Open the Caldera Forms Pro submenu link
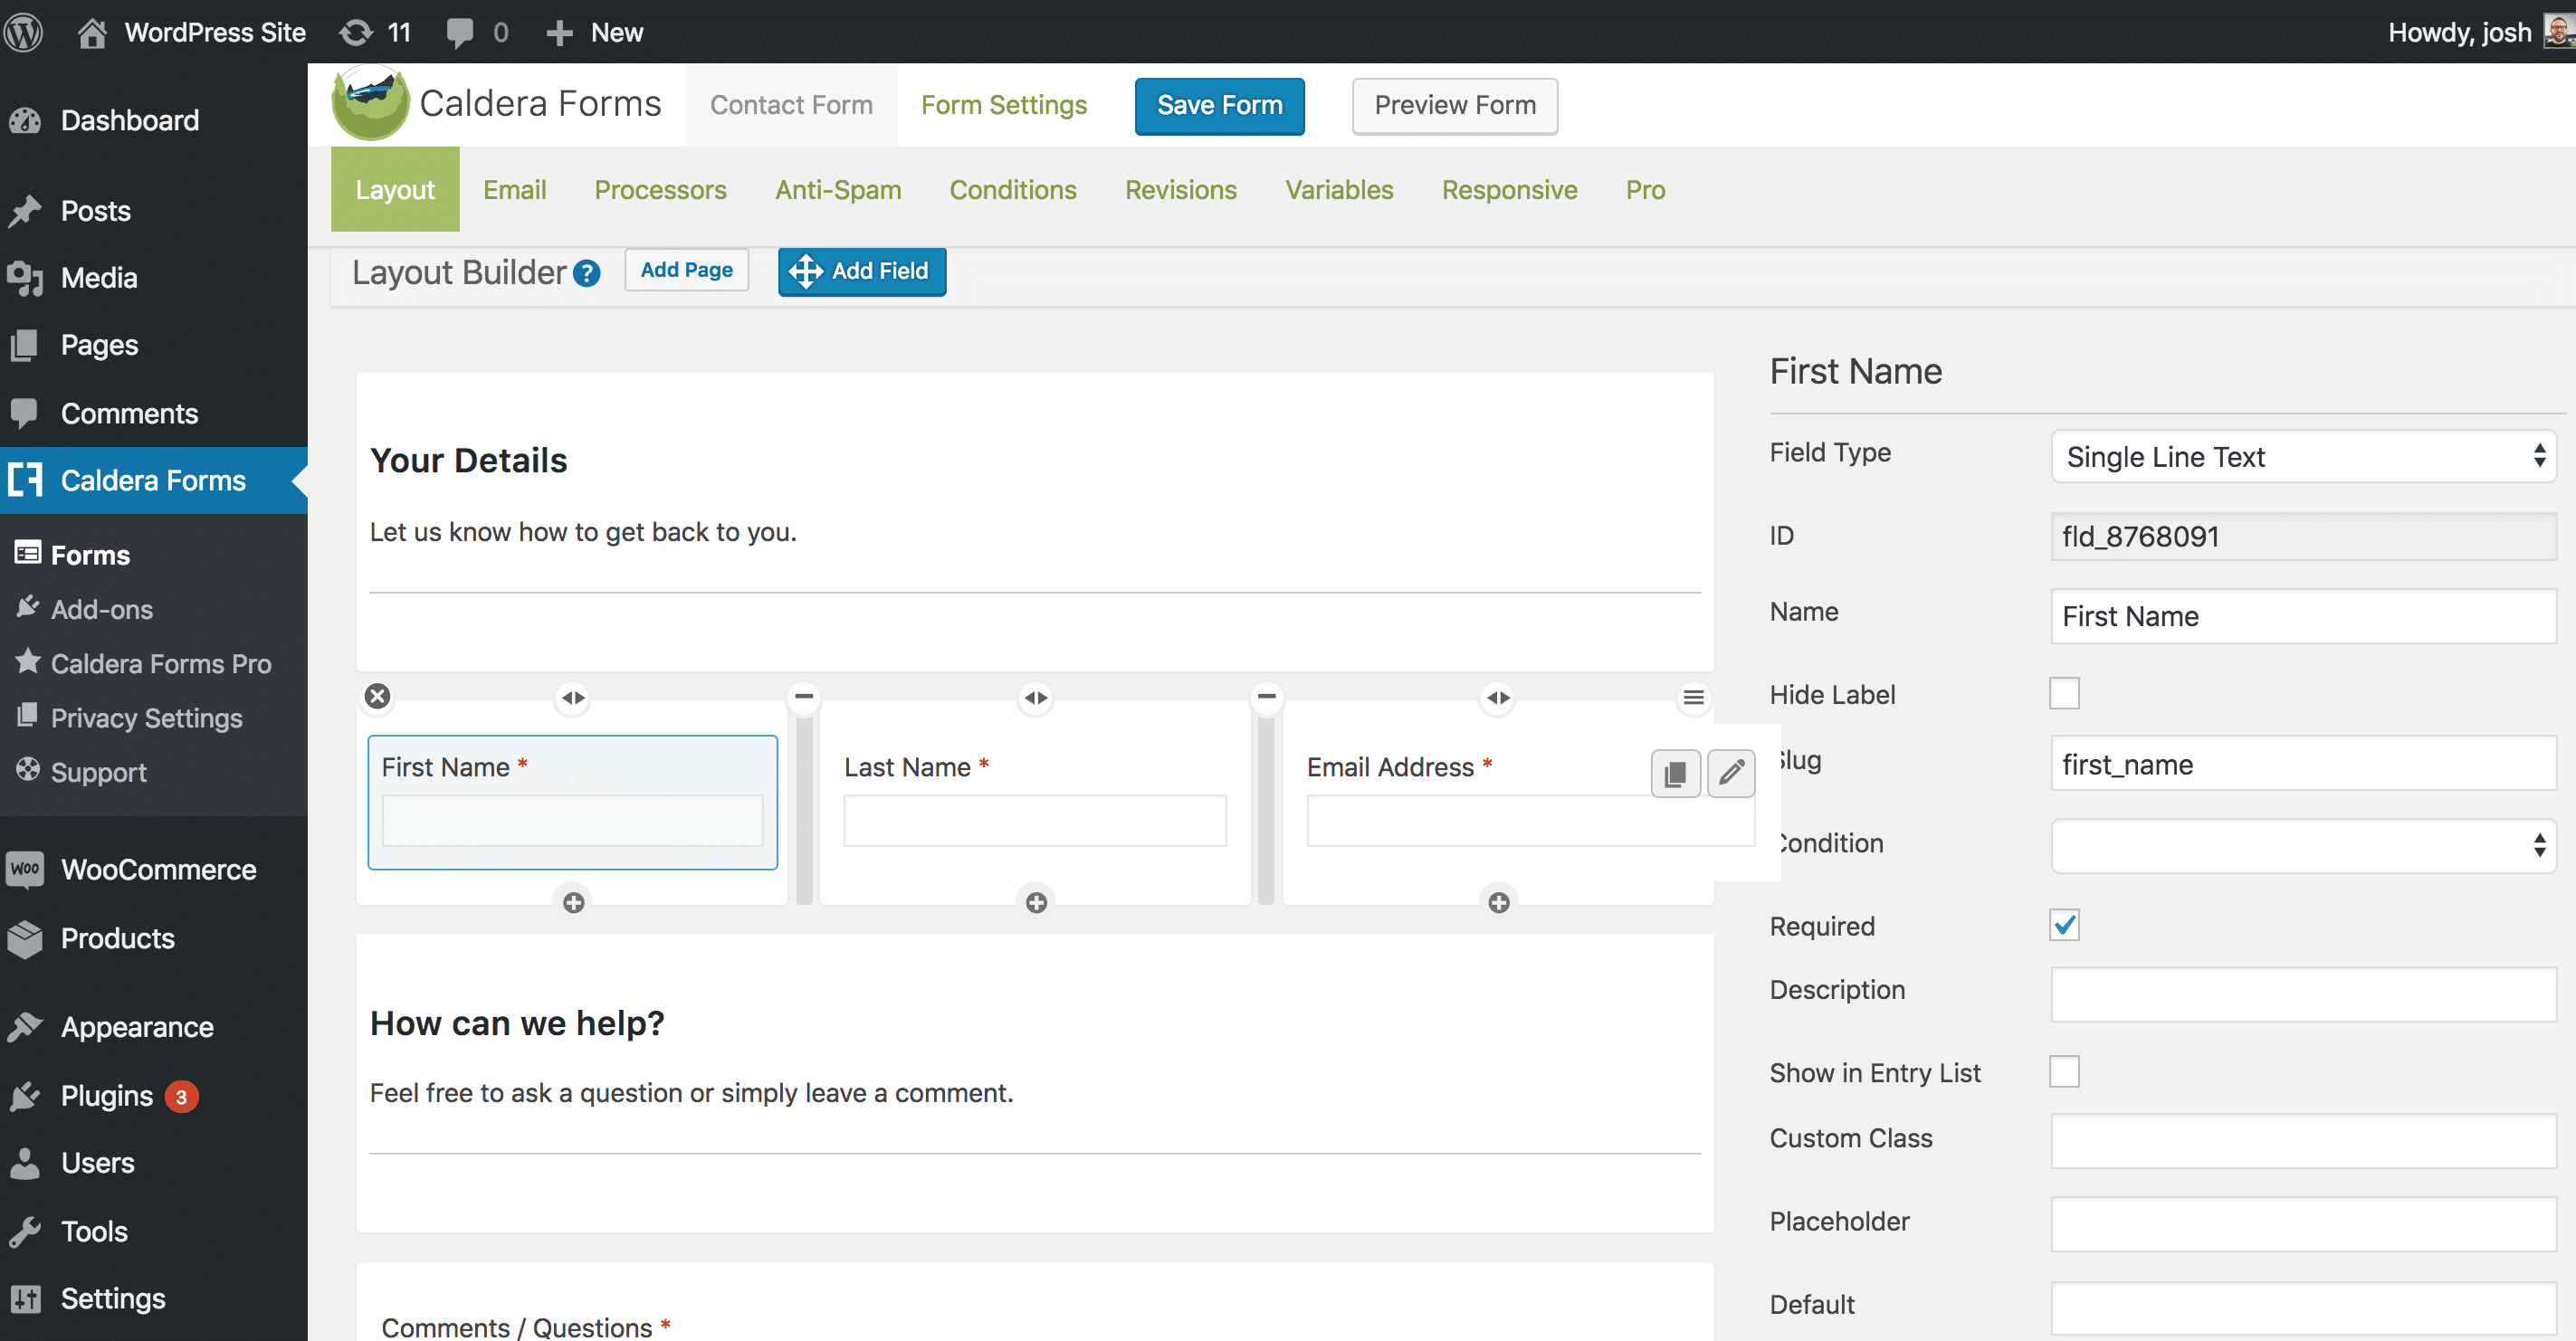The height and width of the screenshot is (1341, 2576). pyautogui.click(x=161, y=663)
